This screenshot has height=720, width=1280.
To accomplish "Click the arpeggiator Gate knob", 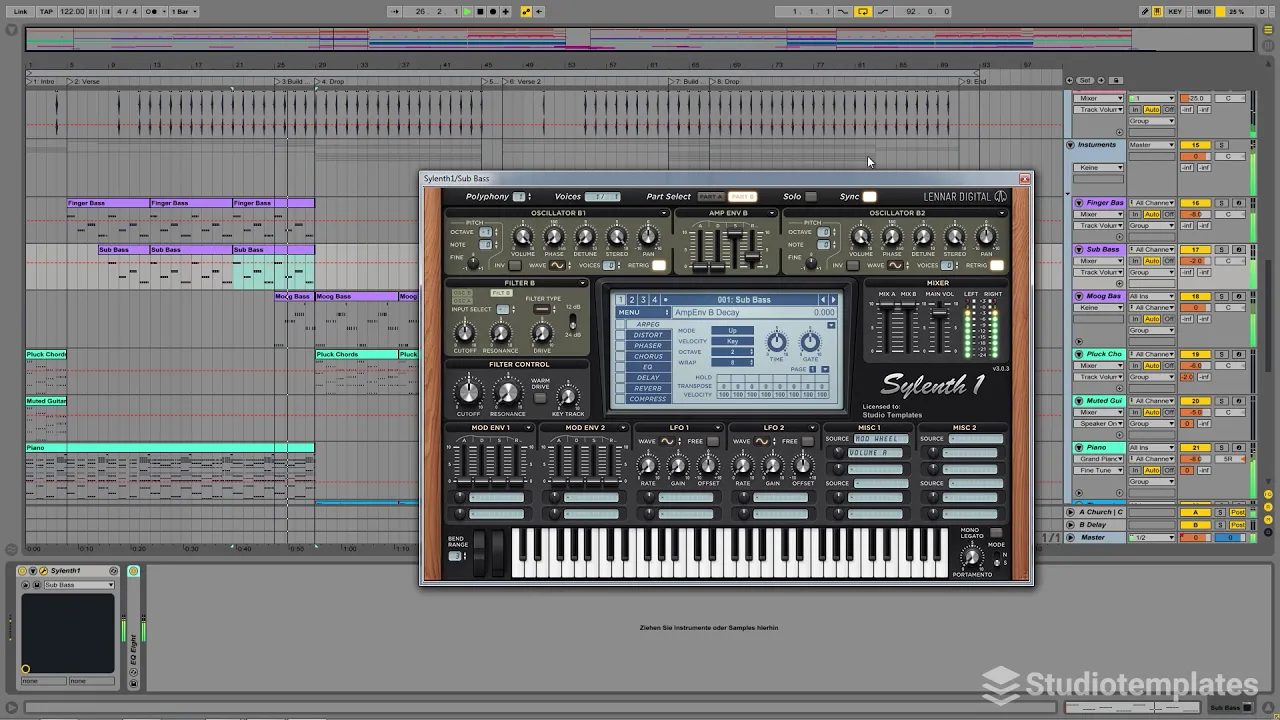I will tap(810, 343).
